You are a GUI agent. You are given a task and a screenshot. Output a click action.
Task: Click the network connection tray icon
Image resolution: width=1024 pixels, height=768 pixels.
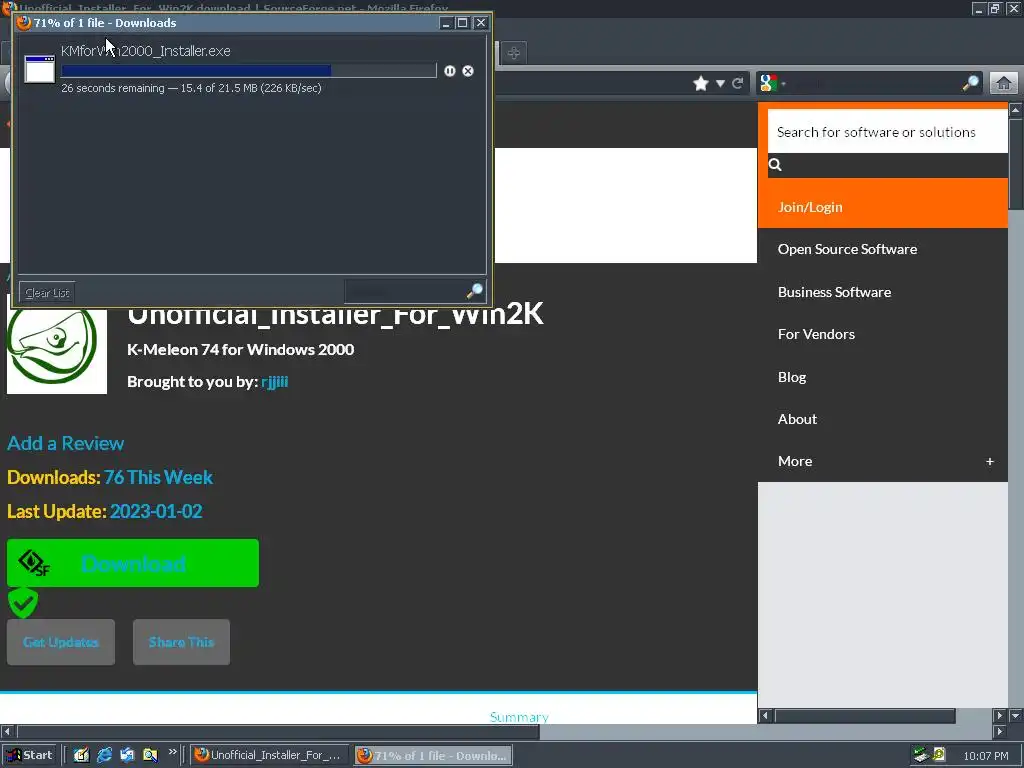tap(921, 755)
